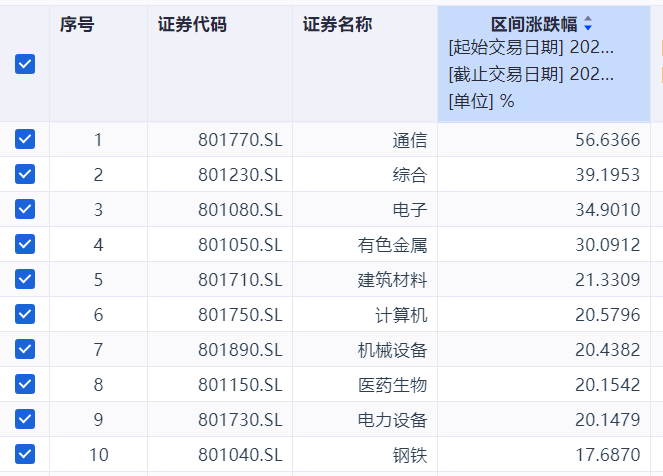Uncheck the checkbox for row 7 机械设备
The width and height of the screenshot is (663, 476).
pyautogui.click(x=25, y=349)
